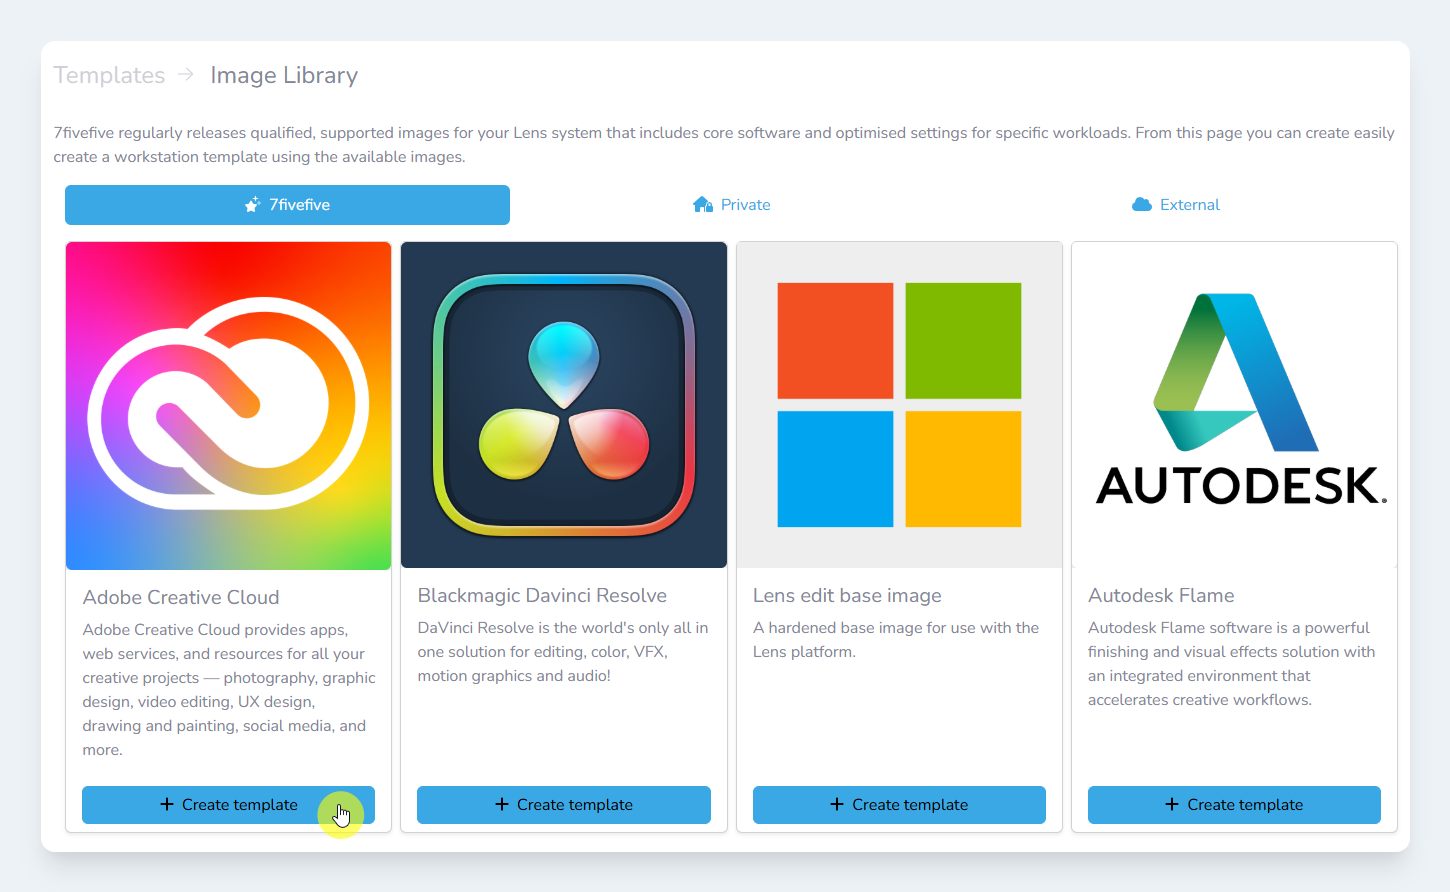Switch to the Private tab
This screenshot has width=1450, height=892.
[x=745, y=205]
